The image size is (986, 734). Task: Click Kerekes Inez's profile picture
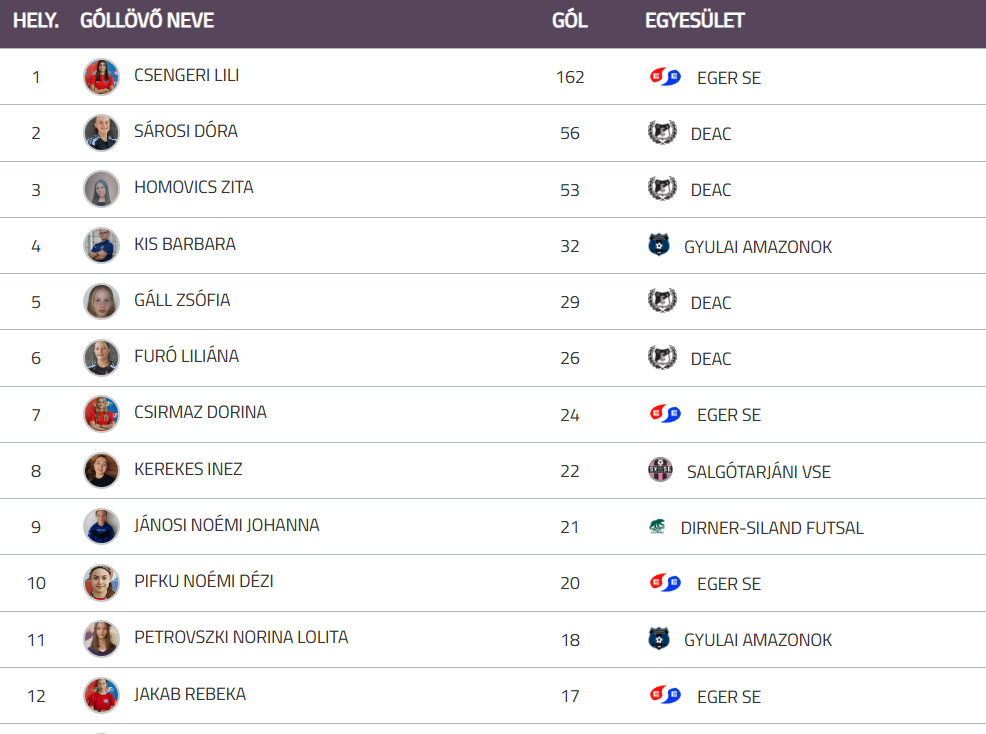[x=101, y=470]
